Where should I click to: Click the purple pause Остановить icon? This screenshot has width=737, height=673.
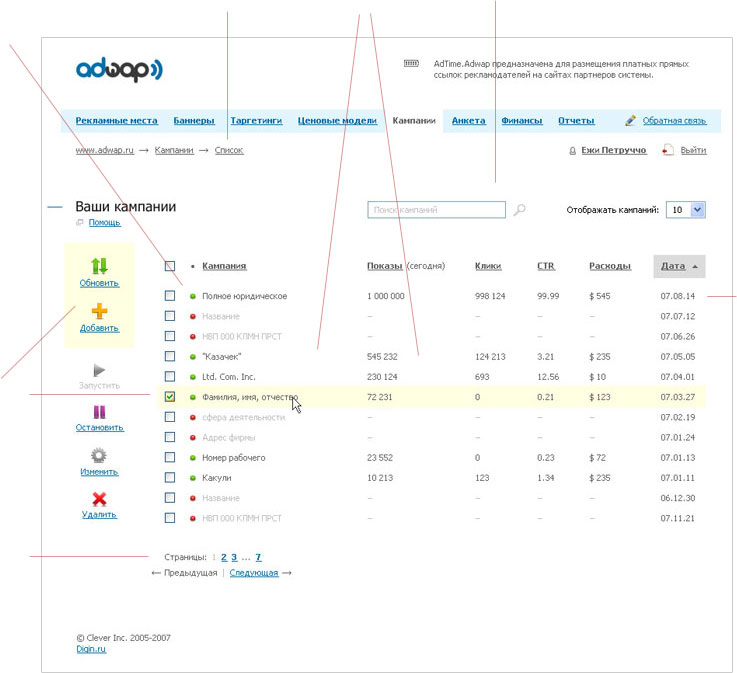pos(99,412)
